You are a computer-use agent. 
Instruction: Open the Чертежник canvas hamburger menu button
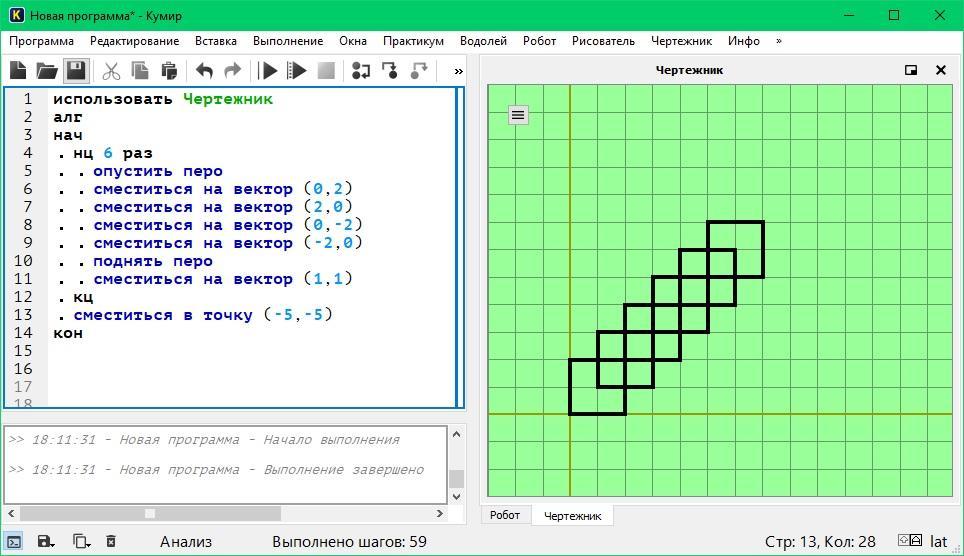(x=517, y=115)
